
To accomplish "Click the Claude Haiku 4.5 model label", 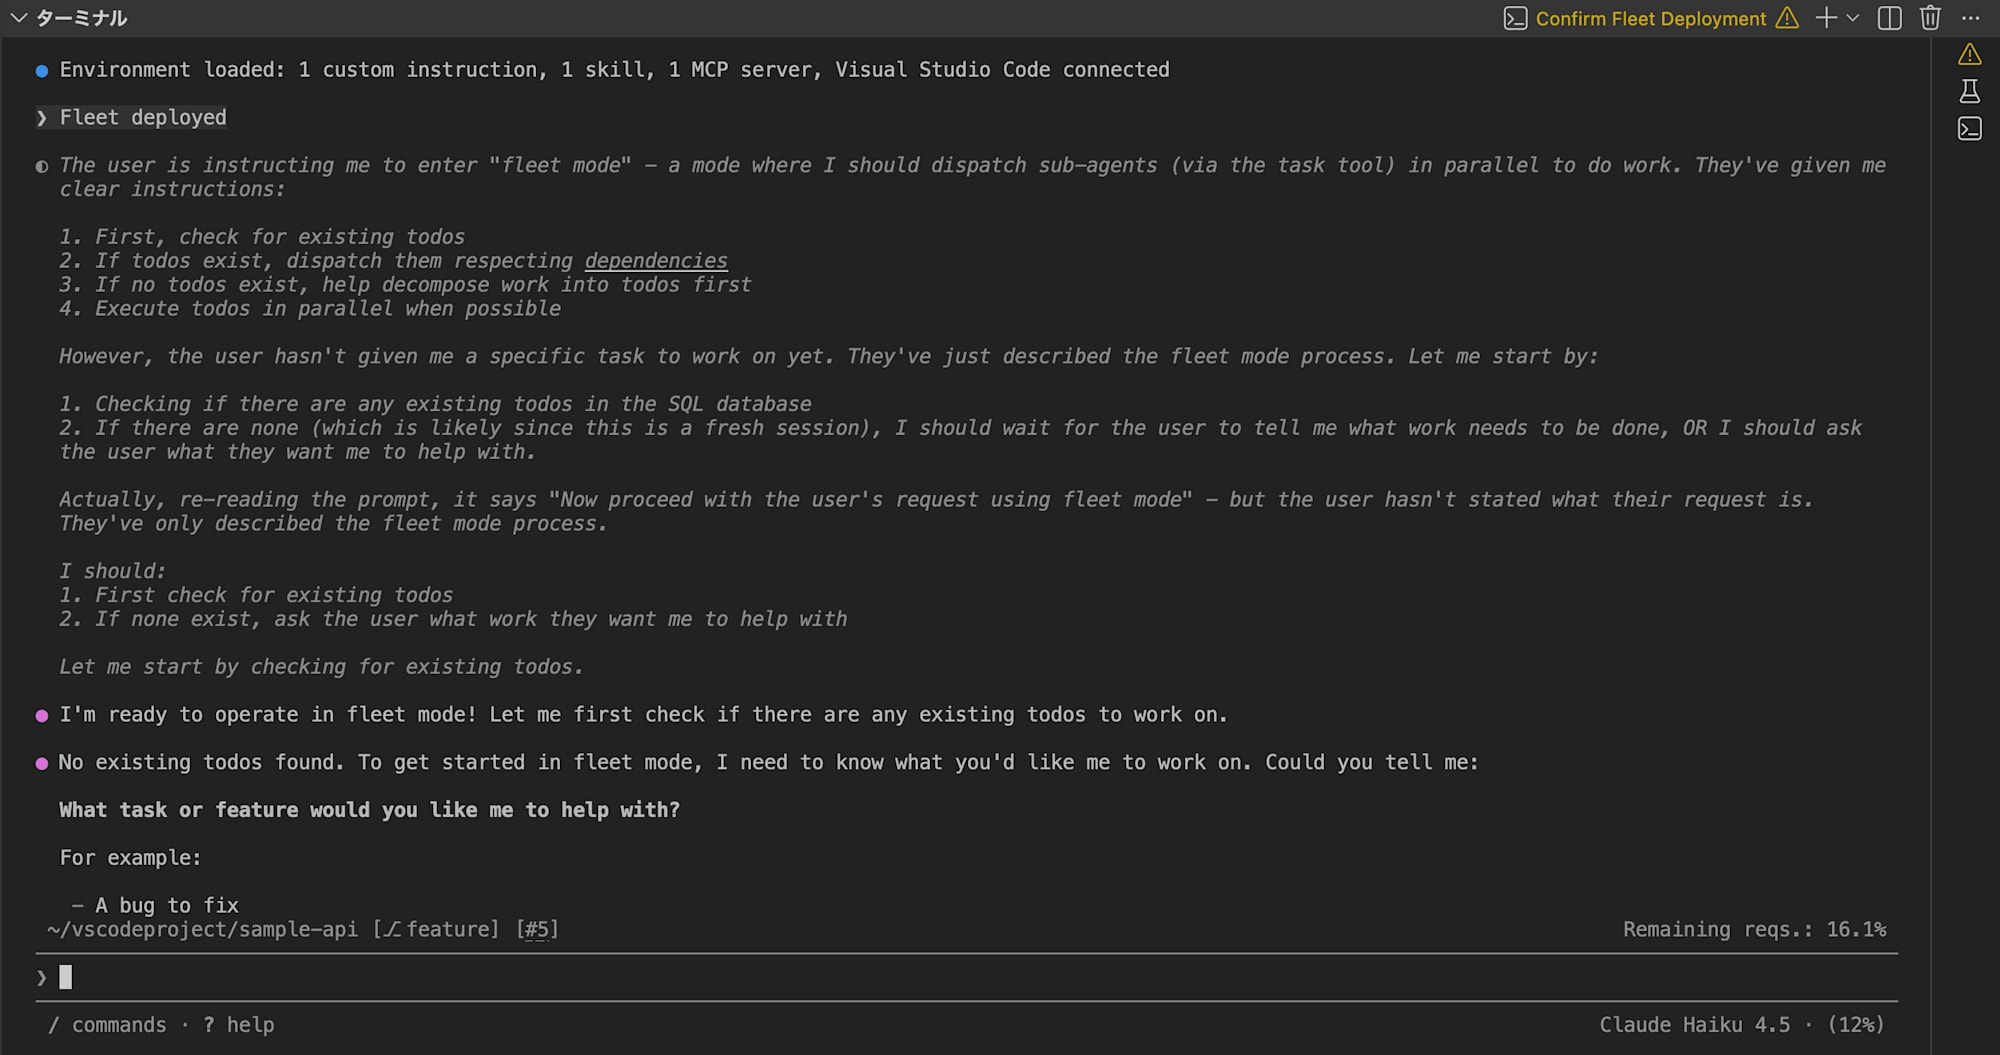I will pyautogui.click(x=1695, y=1025).
